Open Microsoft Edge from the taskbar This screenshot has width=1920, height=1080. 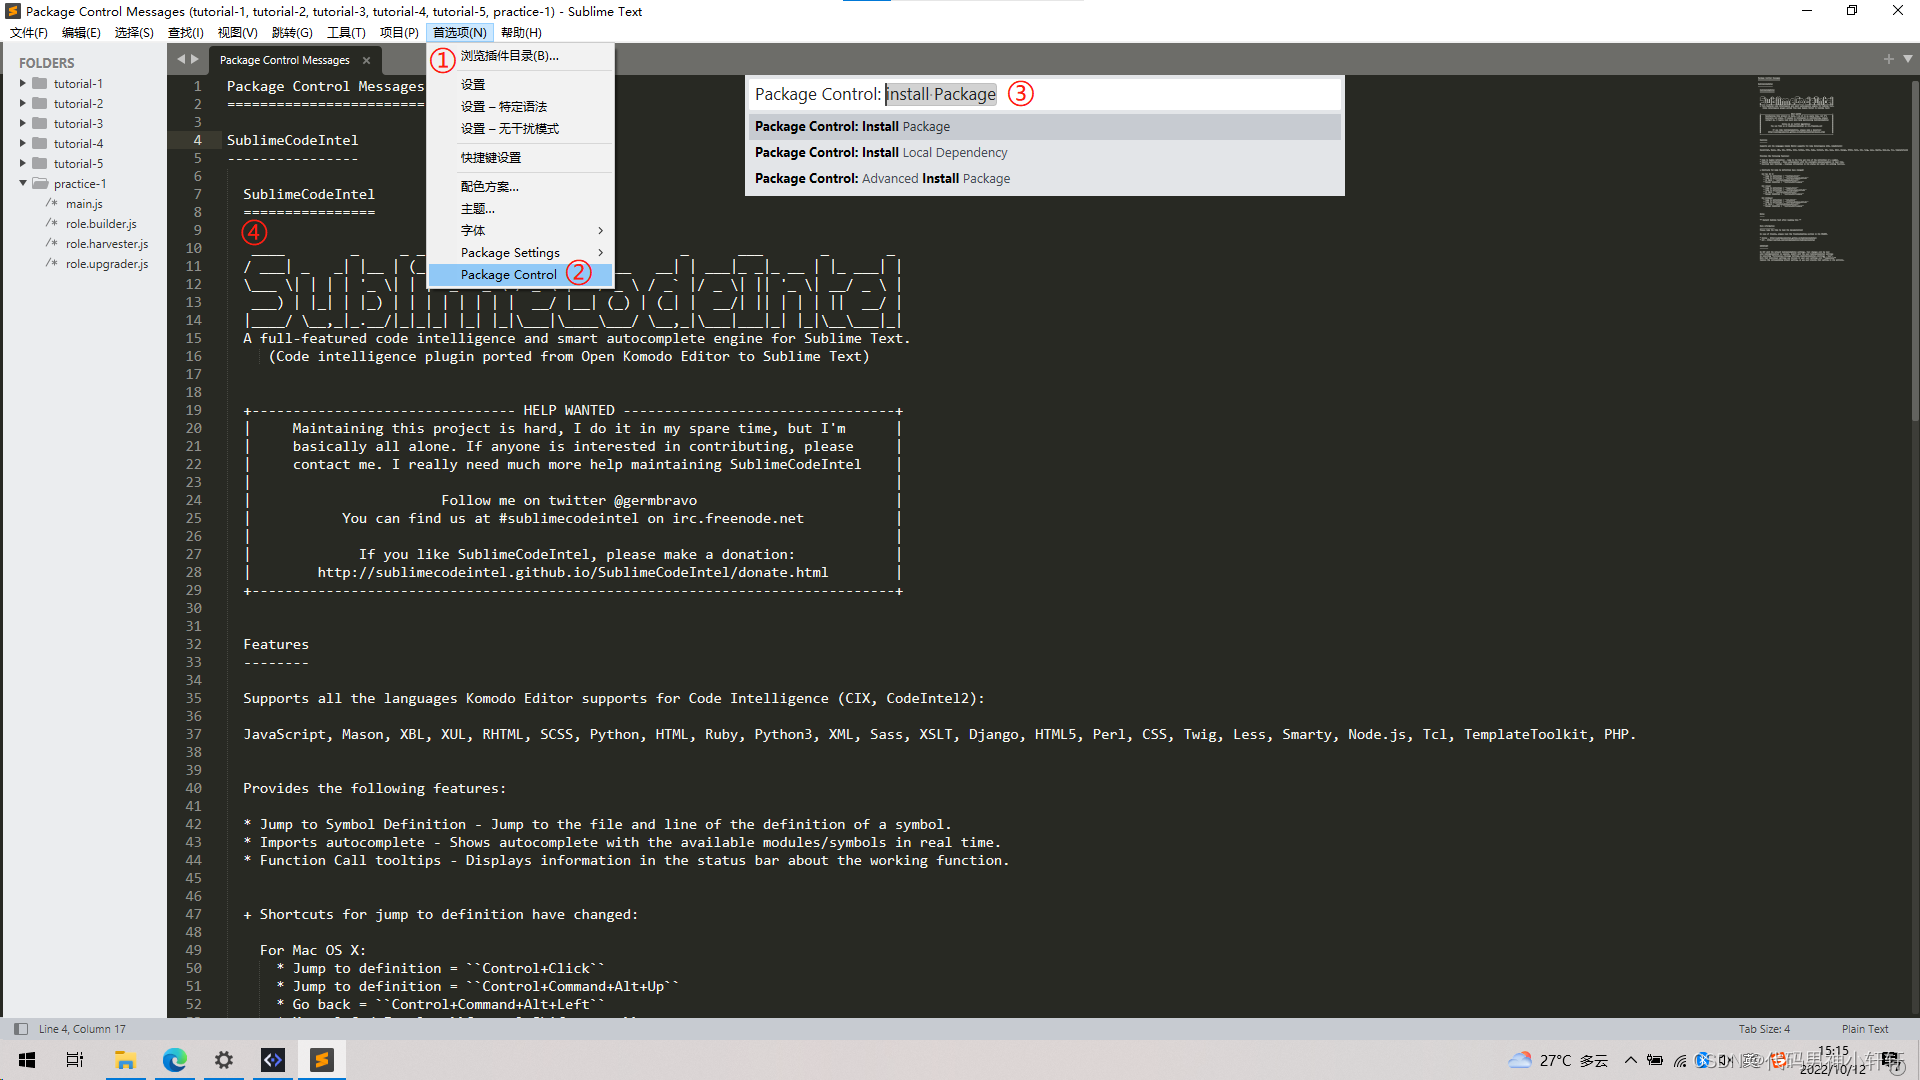click(x=175, y=1060)
